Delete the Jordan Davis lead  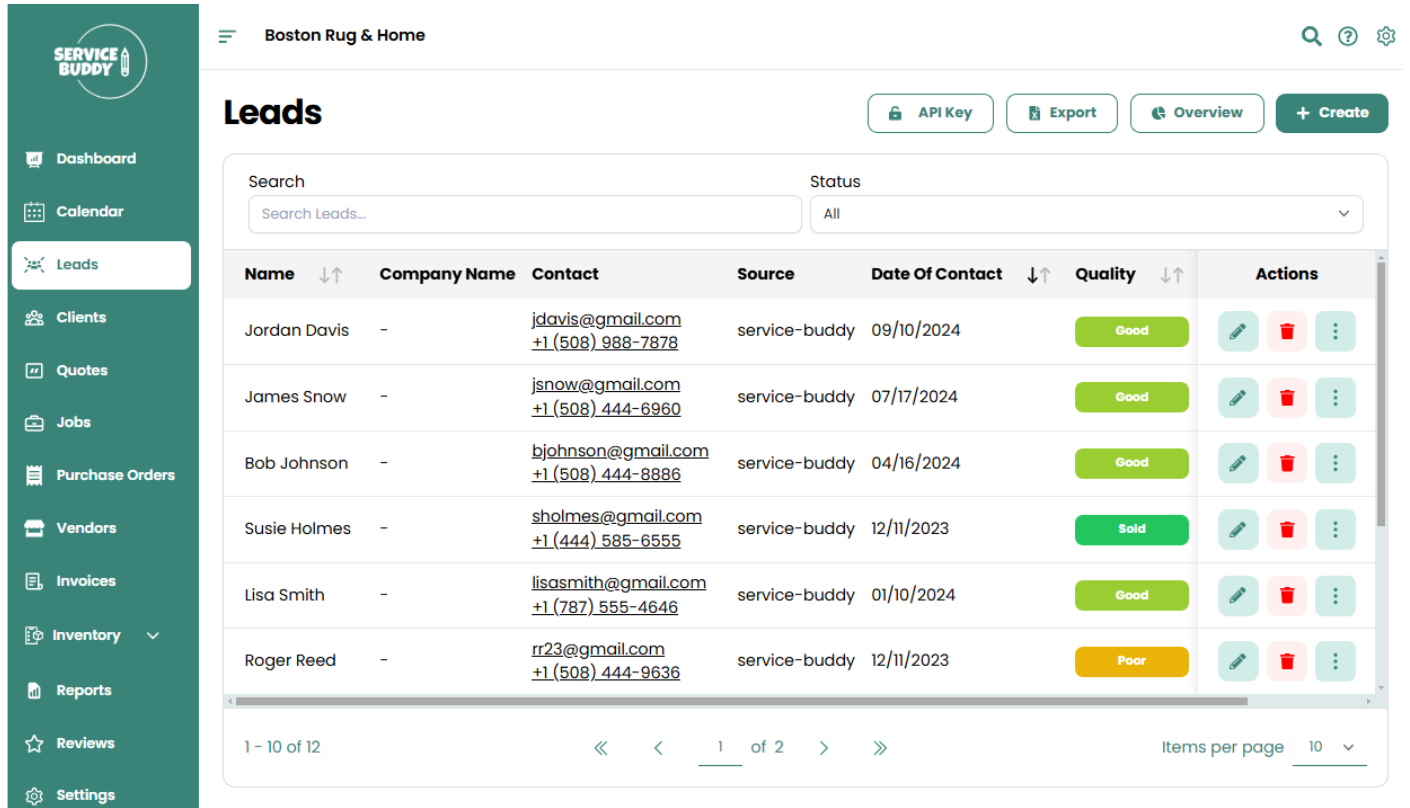pos(1287,331)
